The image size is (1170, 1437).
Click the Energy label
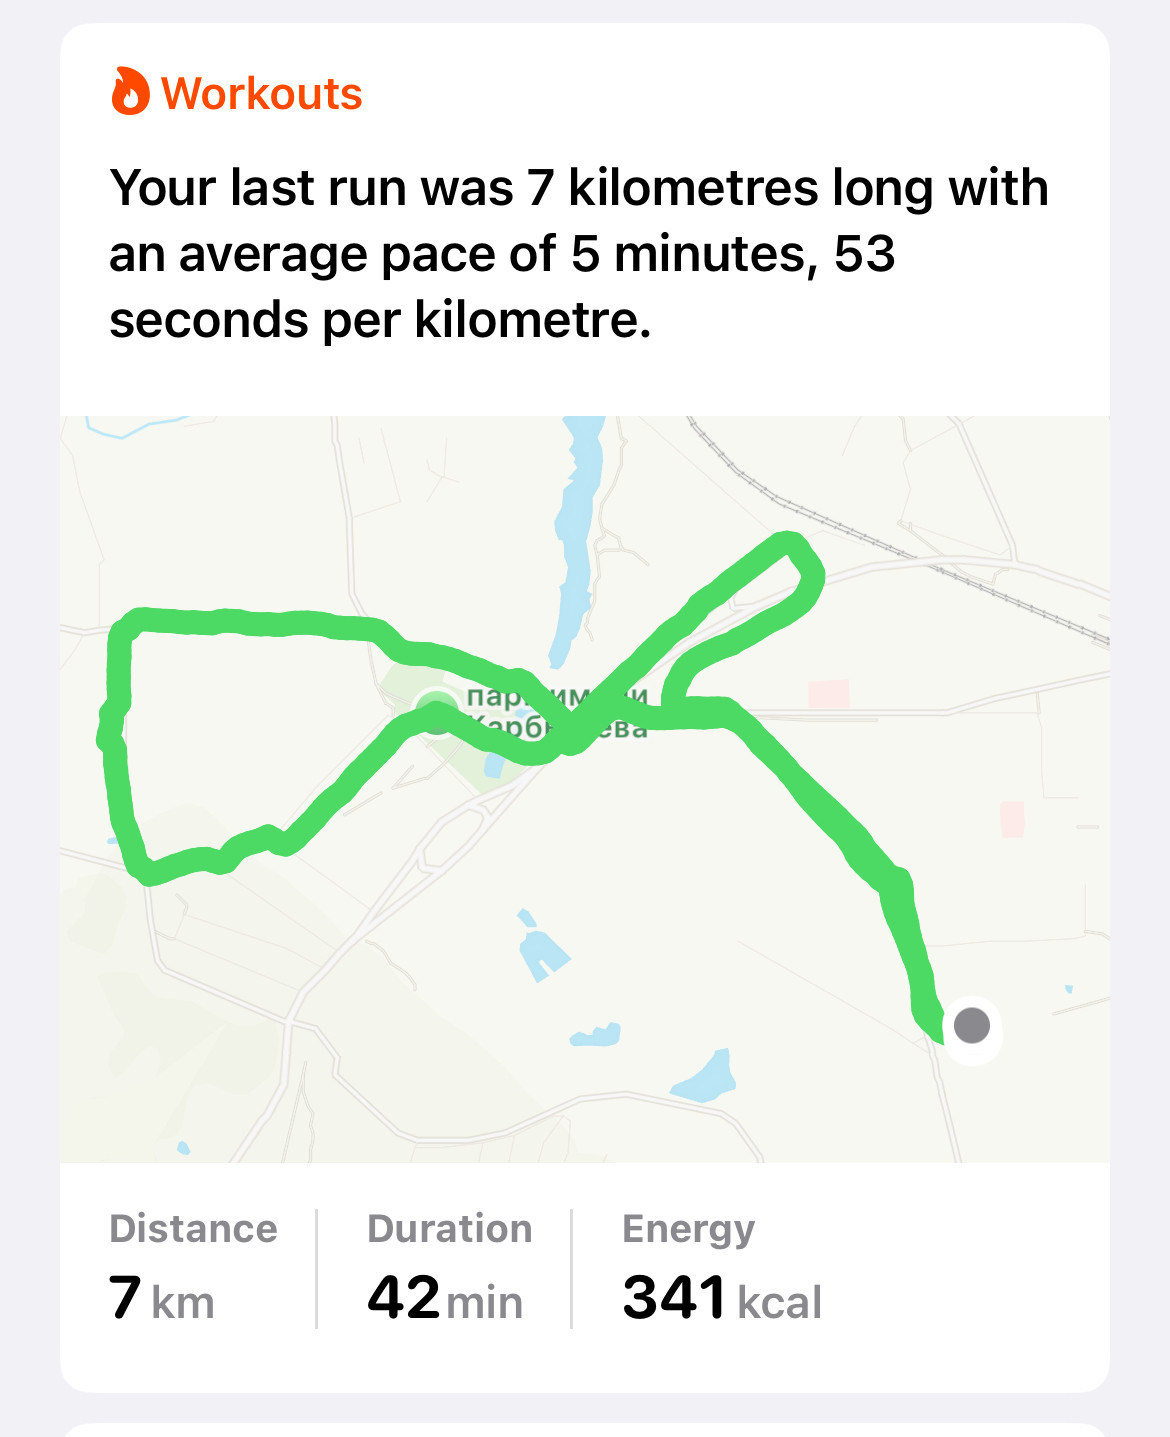coord(688,1229)
